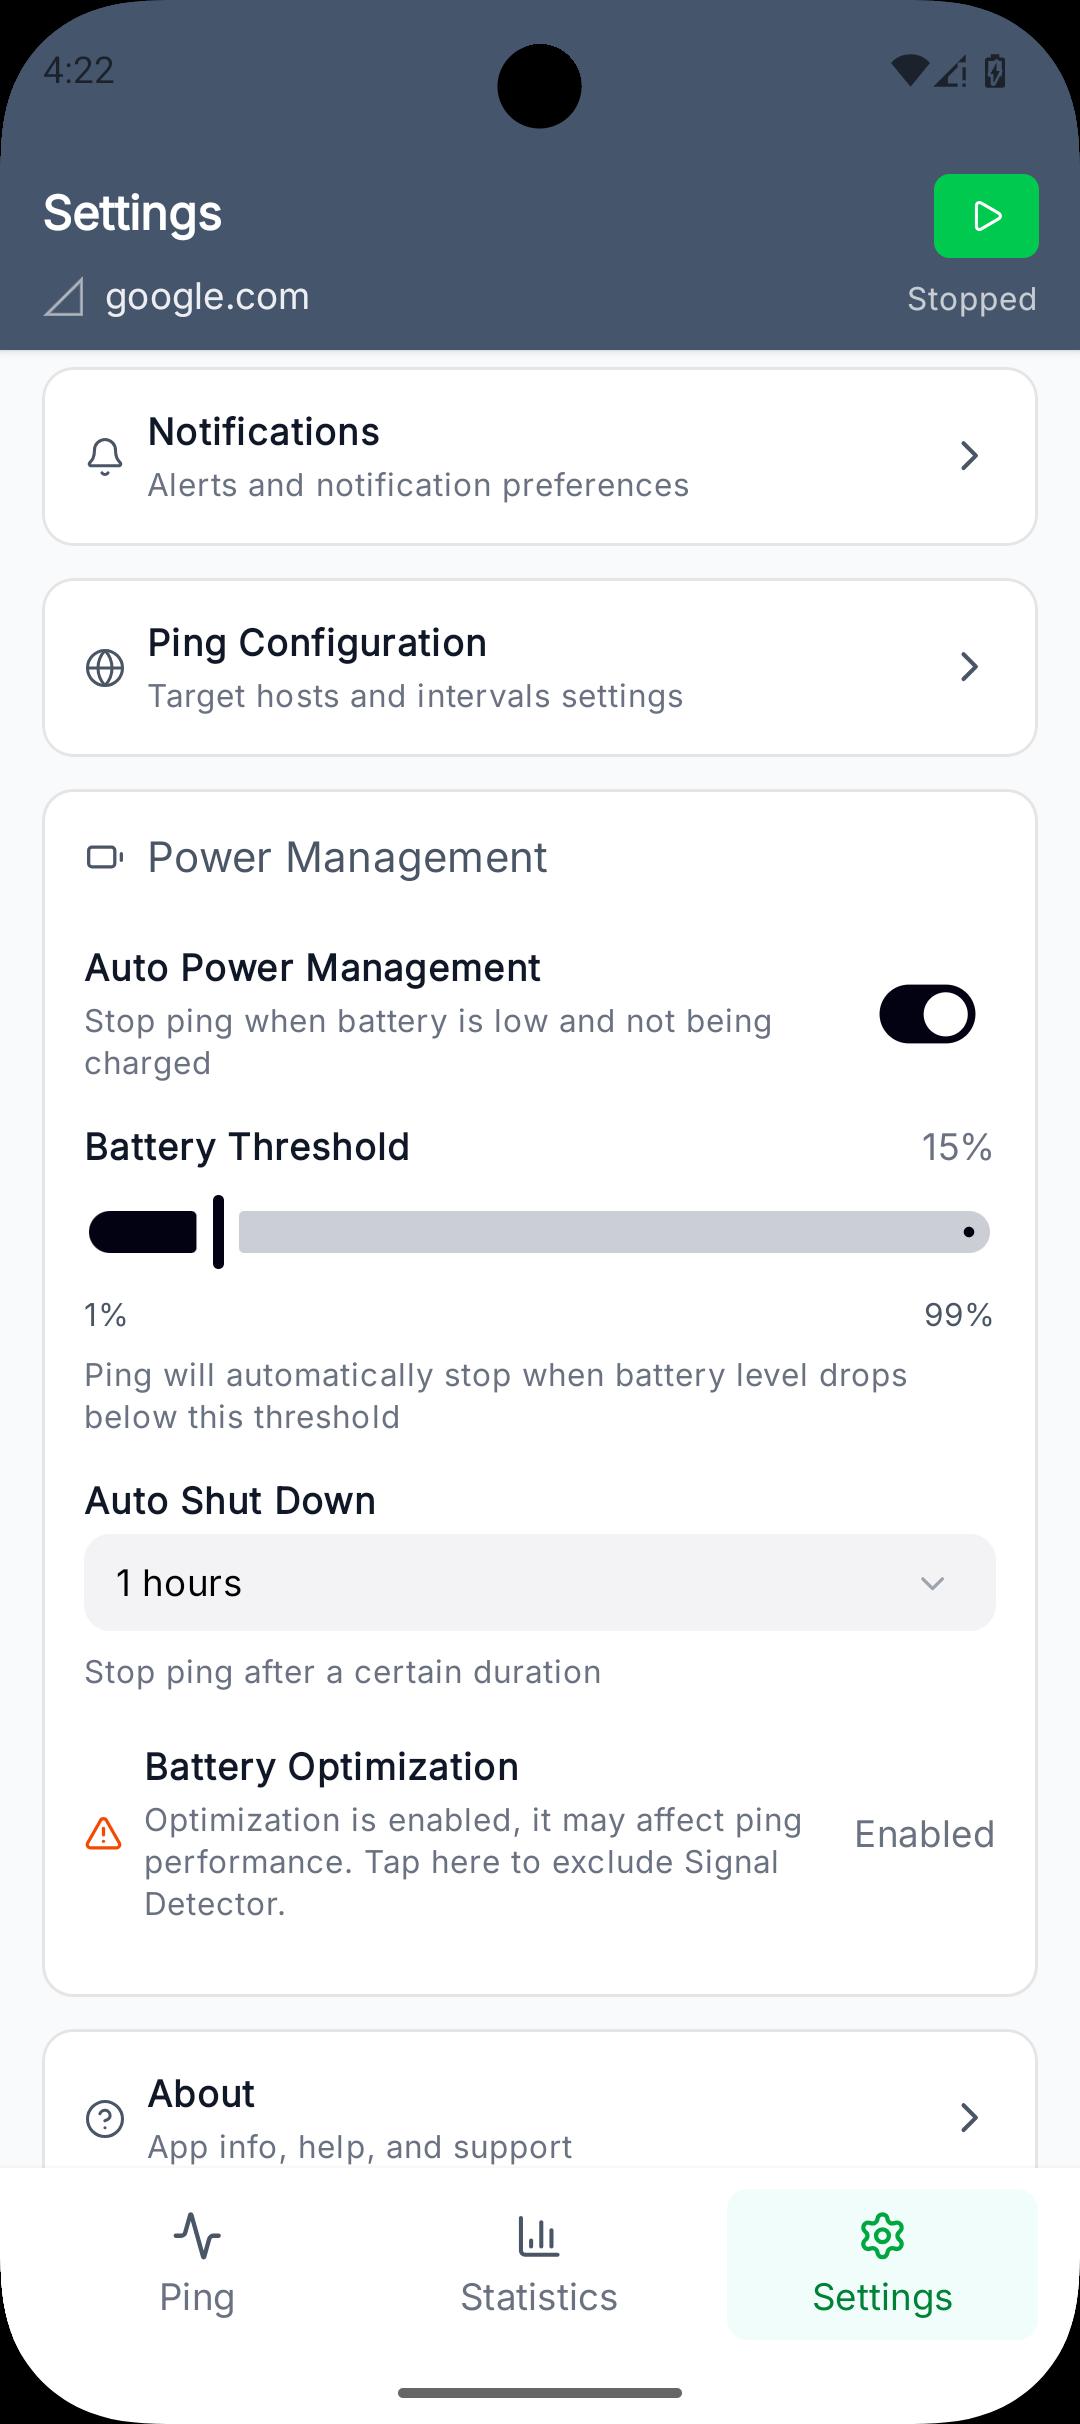
Task: Click the bell icon beside Notifications
Action: [x=105, y=457]
